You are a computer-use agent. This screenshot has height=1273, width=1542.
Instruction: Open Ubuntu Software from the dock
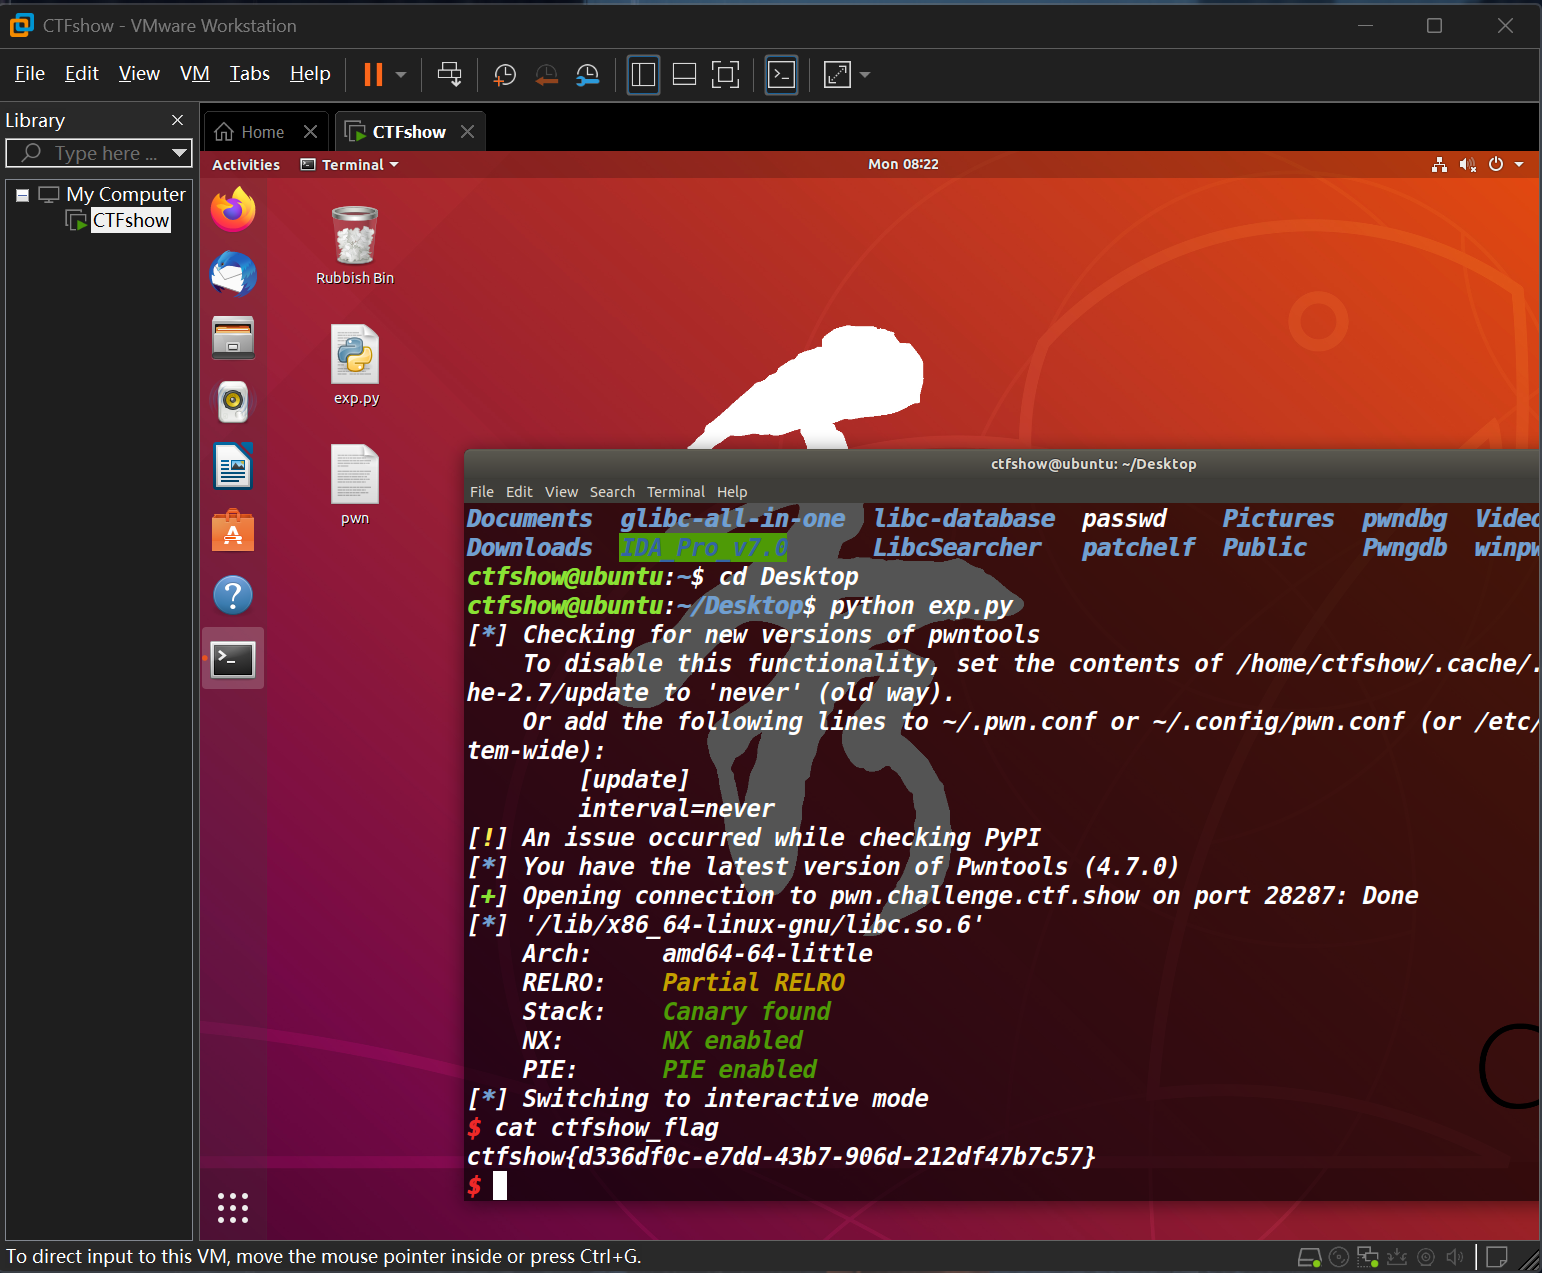coord(233,530)
